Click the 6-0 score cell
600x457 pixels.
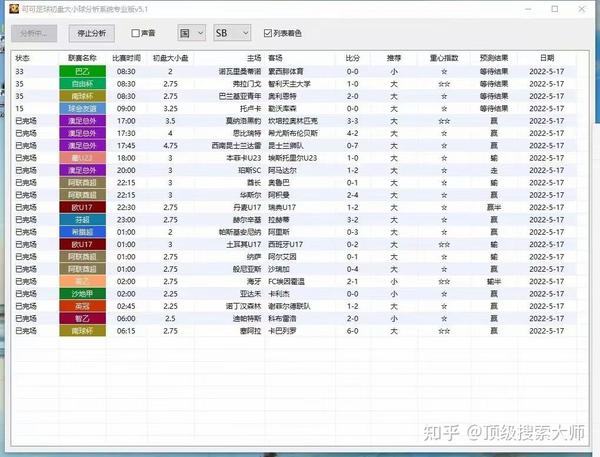coord(352,331)
